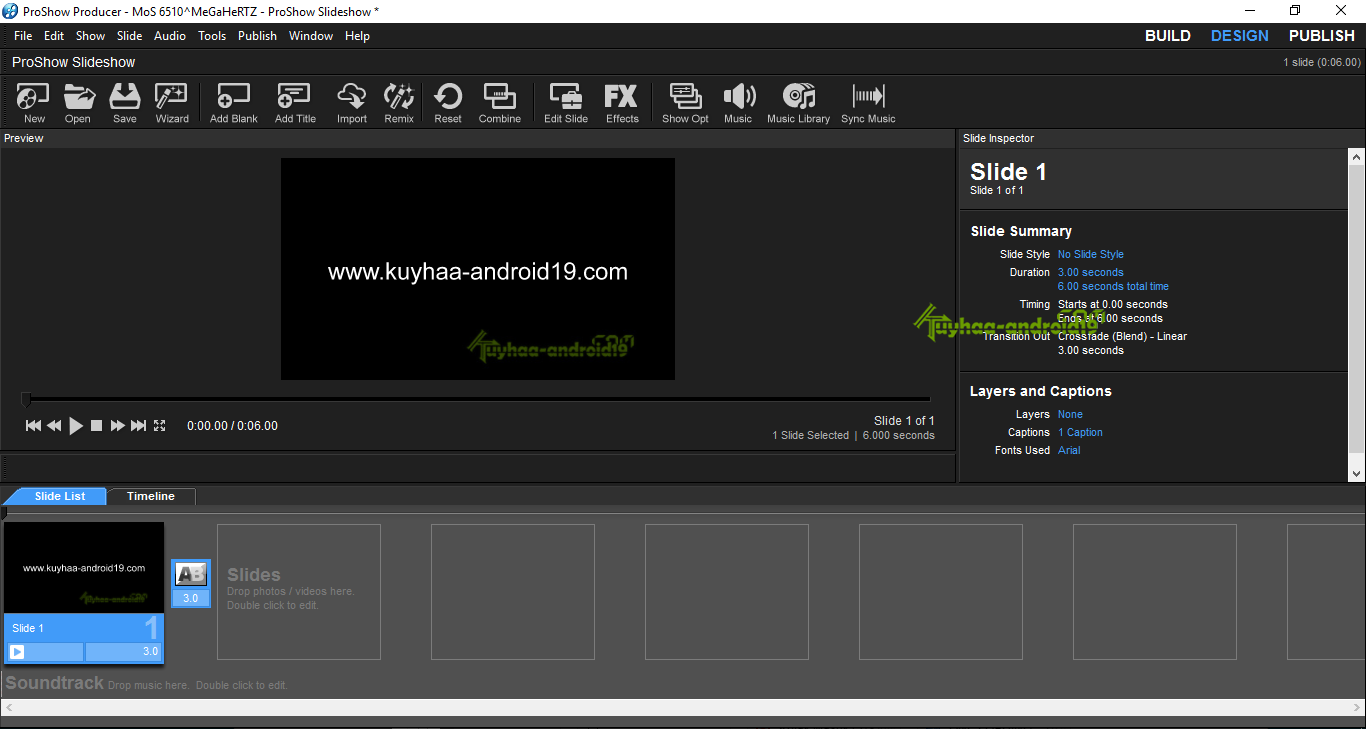Image resolution: width=1366 pixels, height=729 pixels.
Task: Toggle full screen preview
Action: [x=159, y=426]
